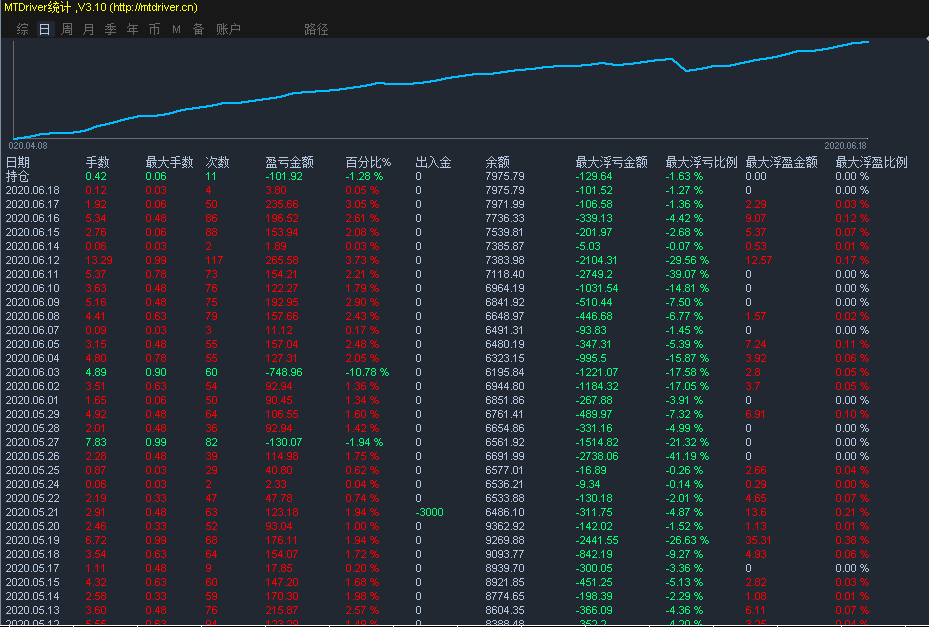Select the 2020.06.03 row date
The height and width of the screenshot is (627, 929).
[x=33, y=372]
